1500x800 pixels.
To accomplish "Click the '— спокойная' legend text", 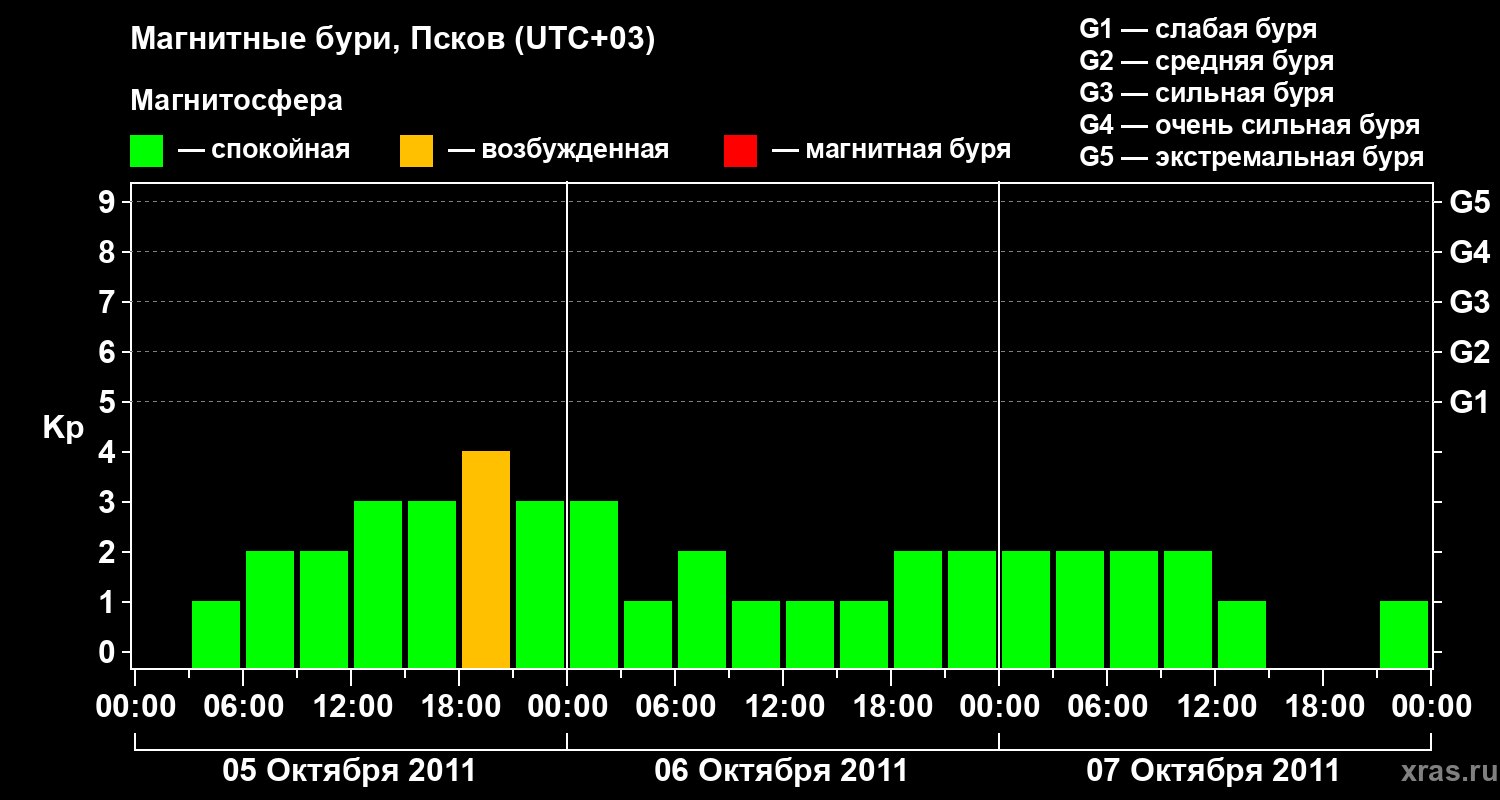I will coord(264,150).
